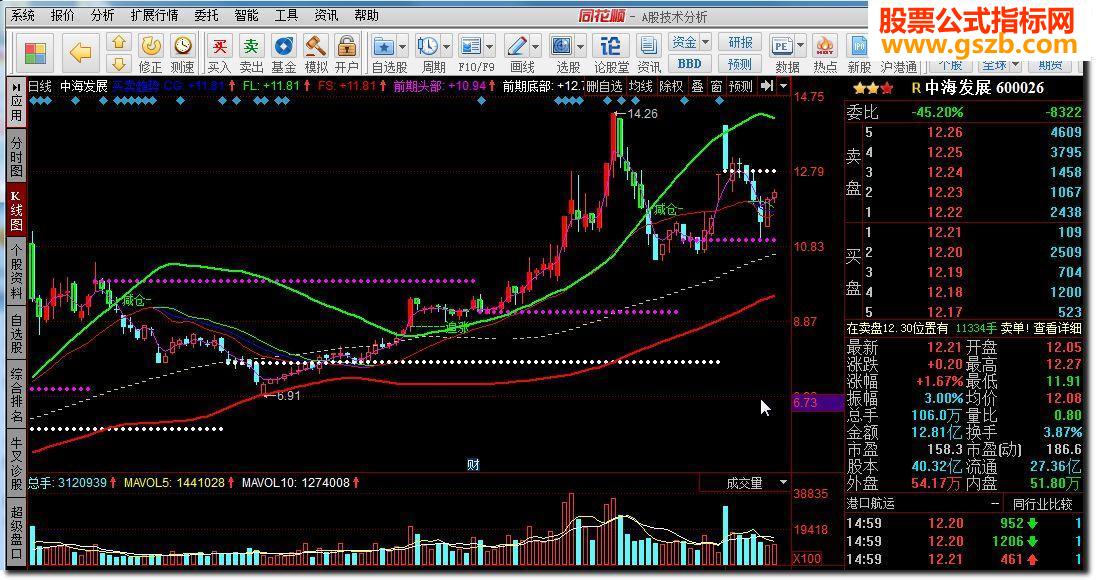Click the yellow down arrow icon
This screenshot has height=580, width=1096.
click(x=119, y=64)
